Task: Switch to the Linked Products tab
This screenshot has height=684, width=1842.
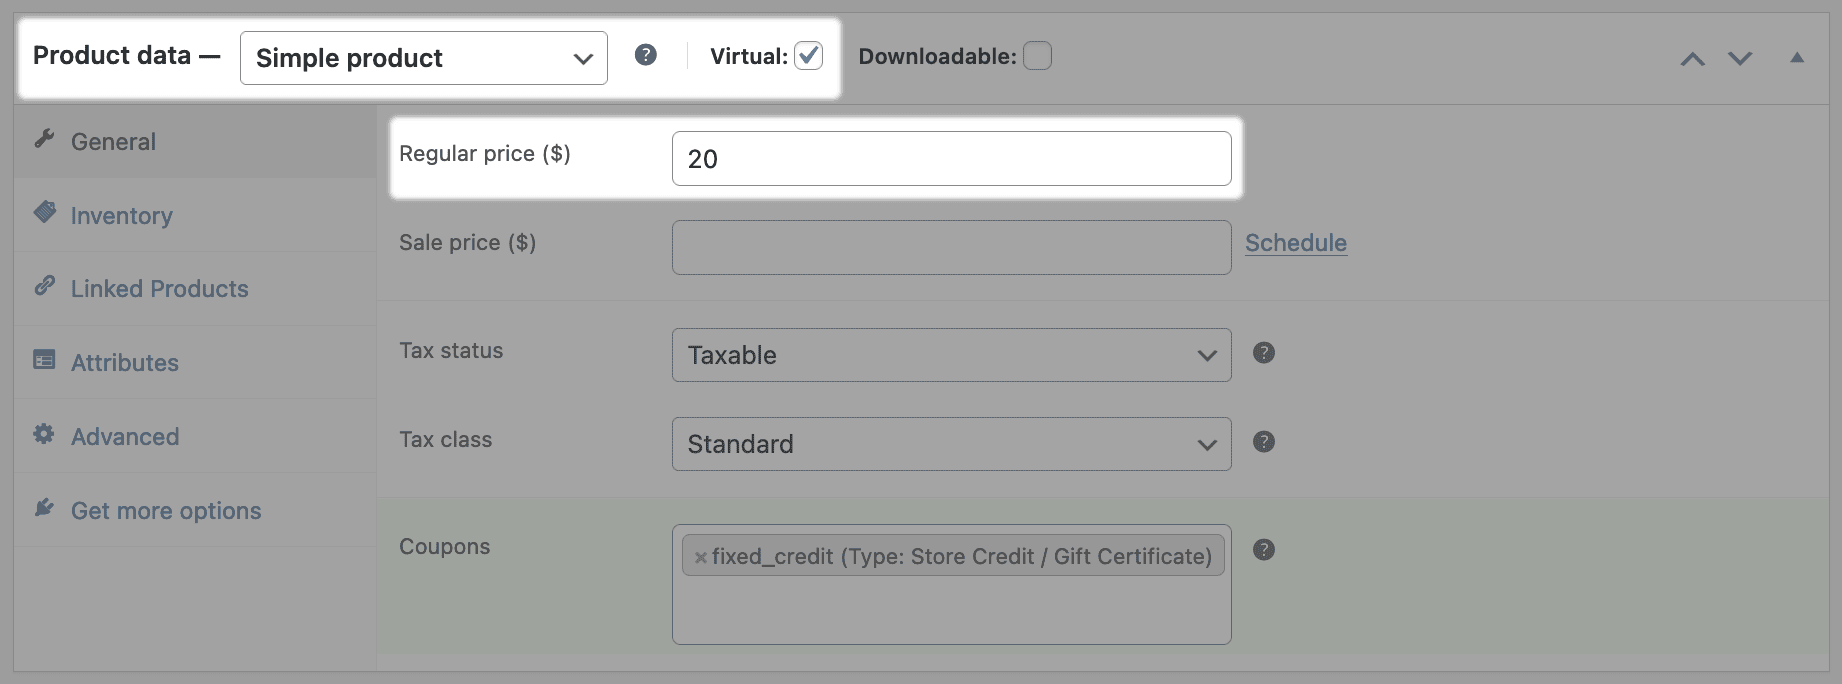Action: tap(159, 289)
